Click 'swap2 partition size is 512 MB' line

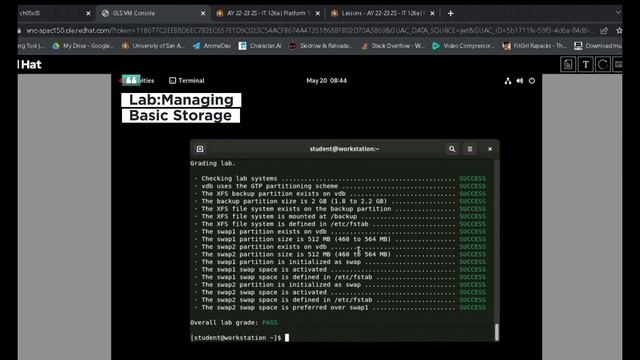pos(296,255)
